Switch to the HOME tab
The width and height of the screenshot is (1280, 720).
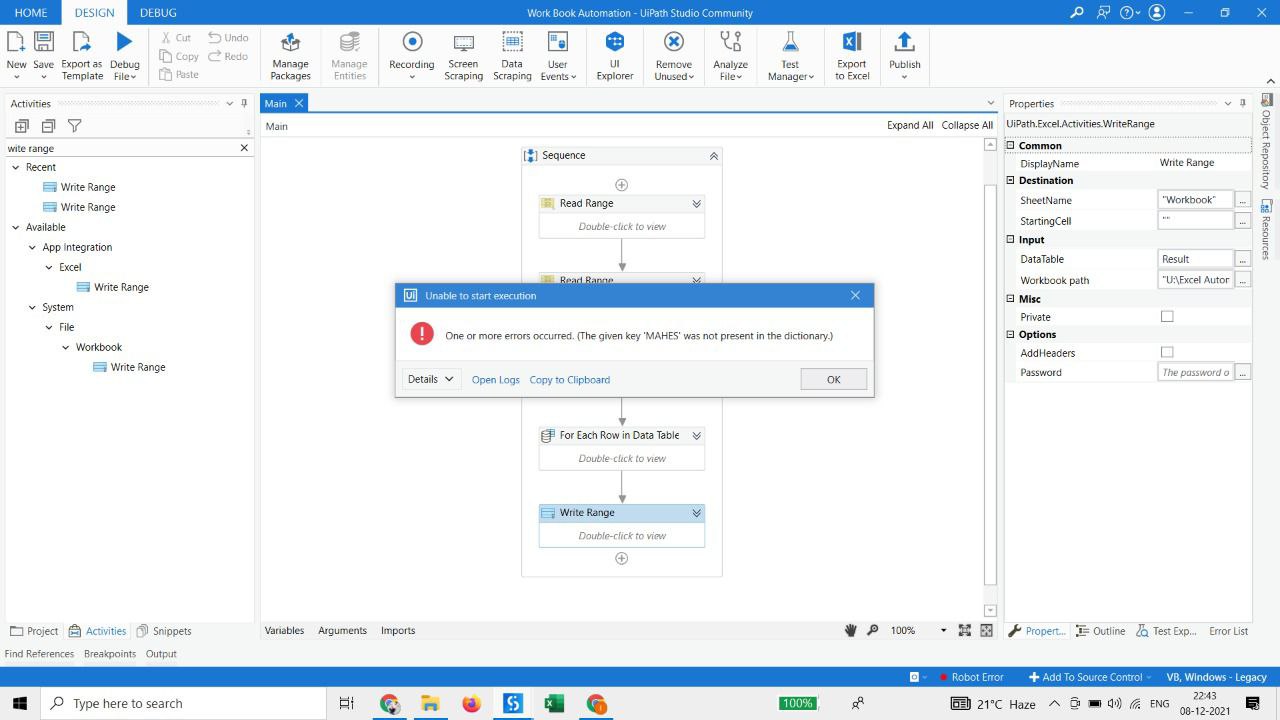point(31,13)
